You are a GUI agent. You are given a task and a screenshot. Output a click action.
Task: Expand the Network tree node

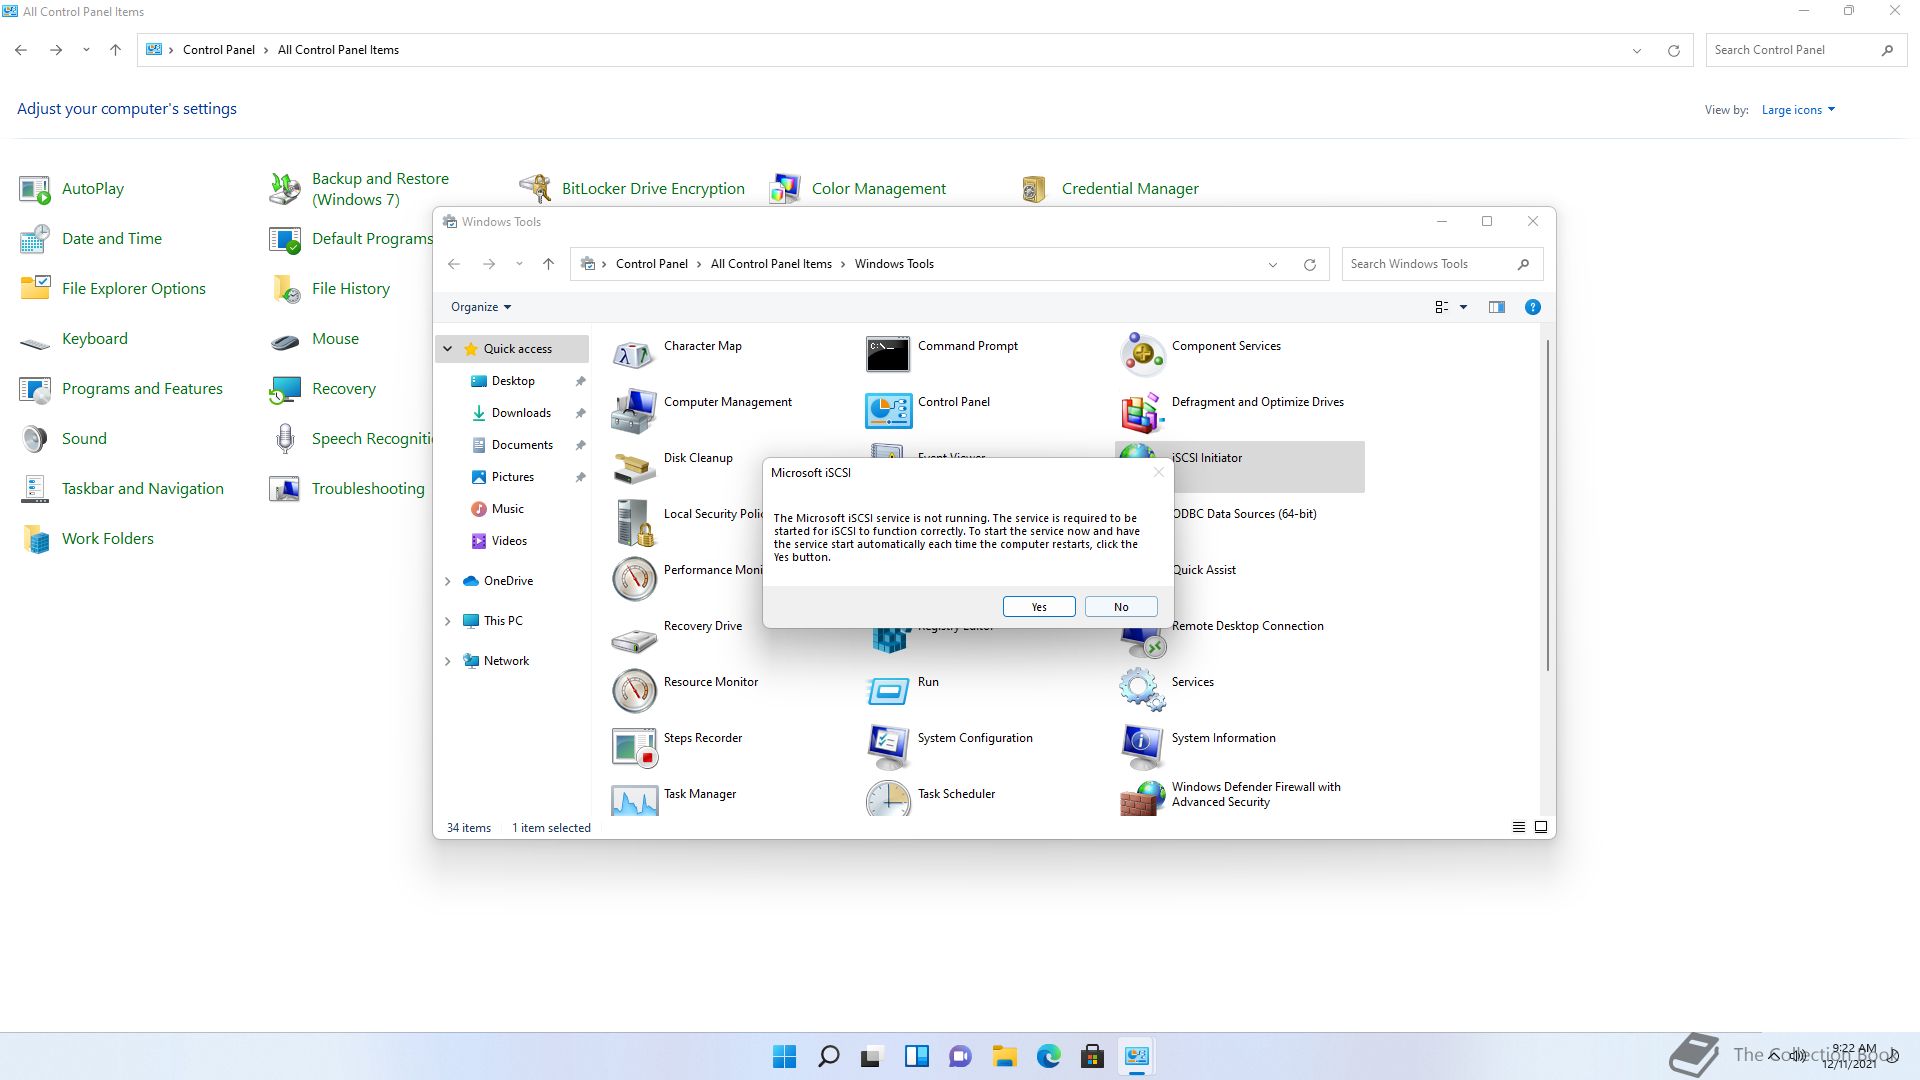click(x=448, y=661)
